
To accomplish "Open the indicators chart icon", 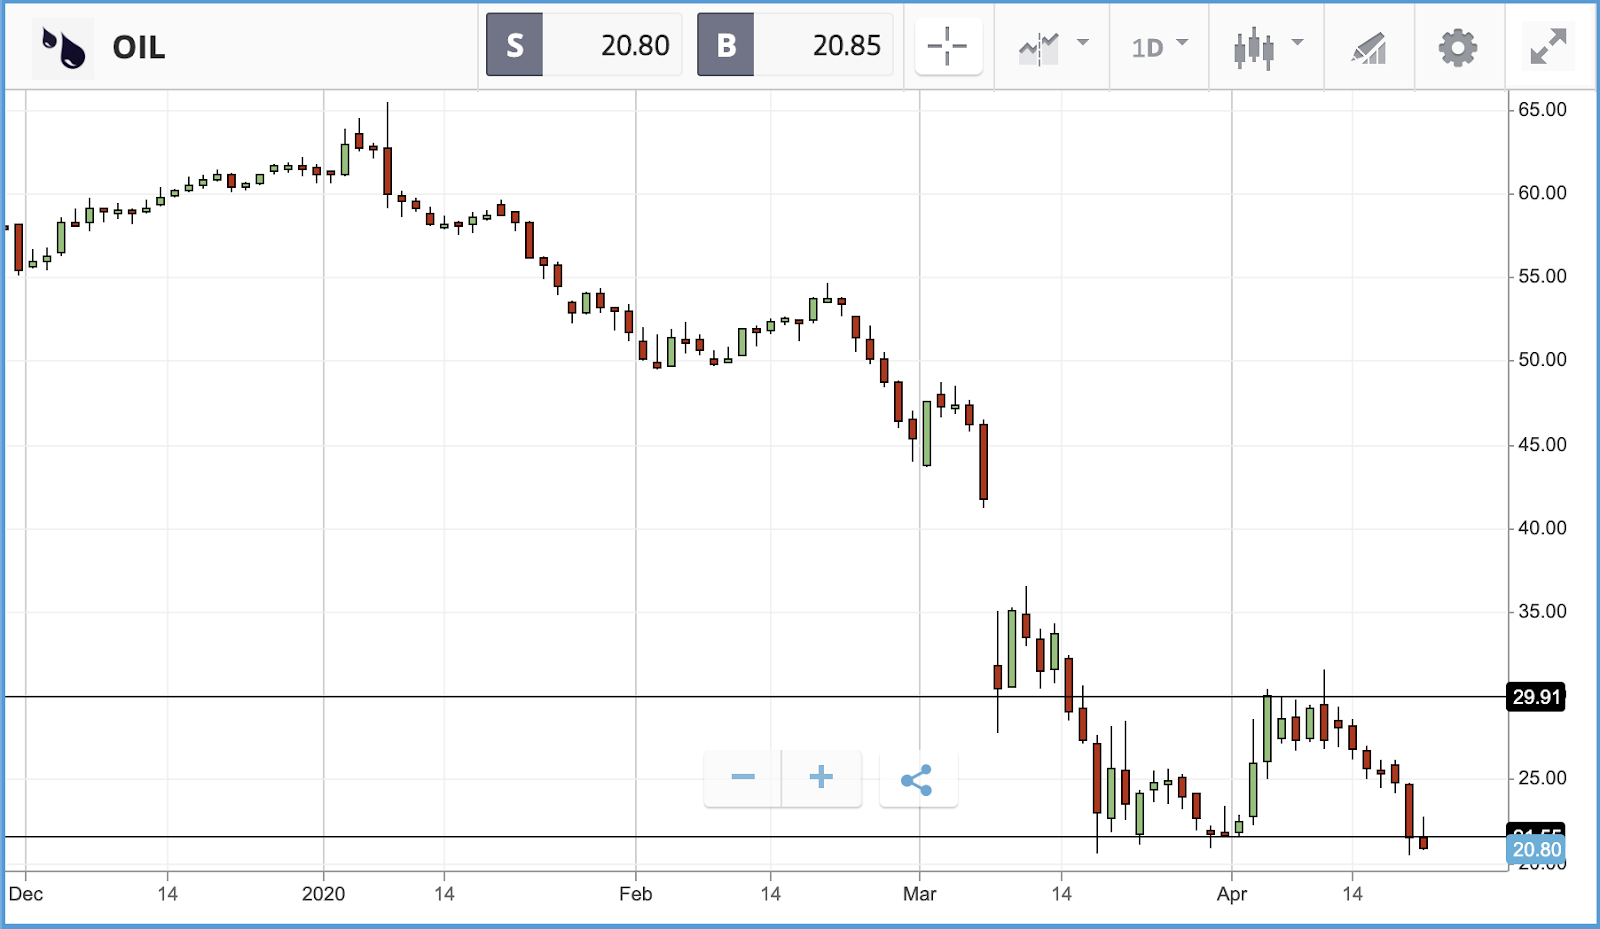I will coord(1038,47).
